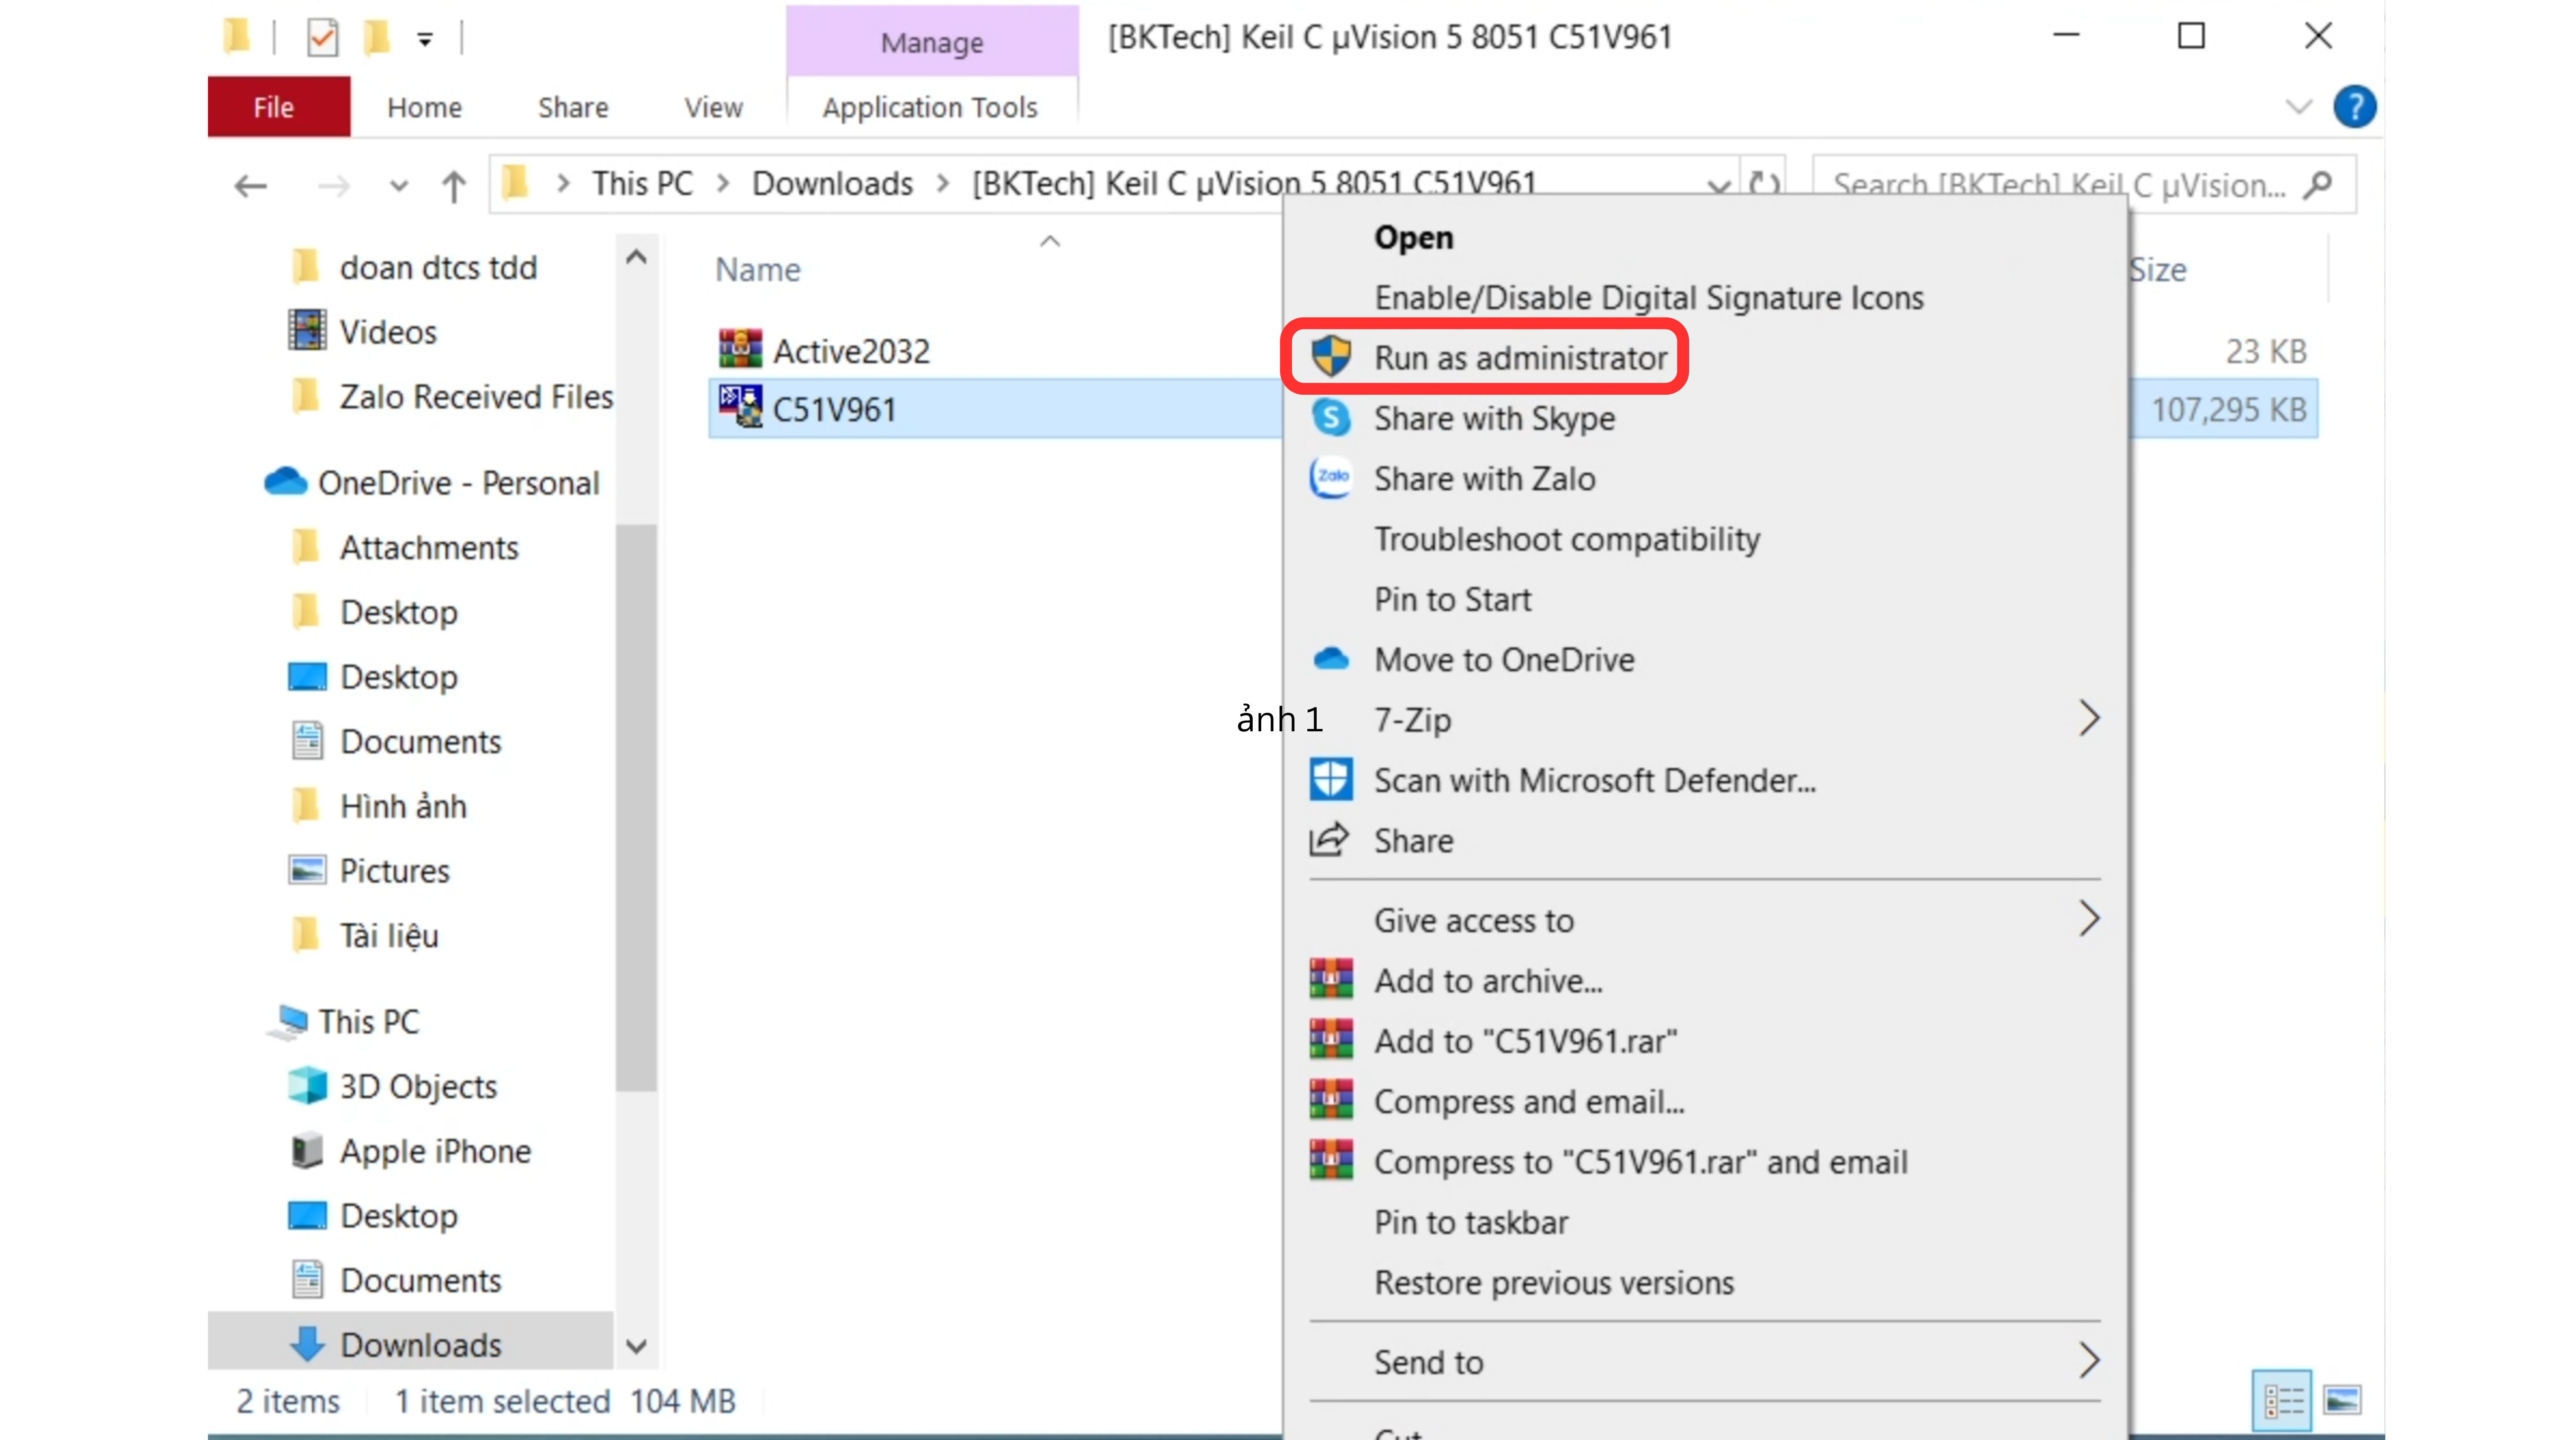The image size is (2560, 1440).
Task: Click the search magnifier icon
Action: click(2317, 184)
